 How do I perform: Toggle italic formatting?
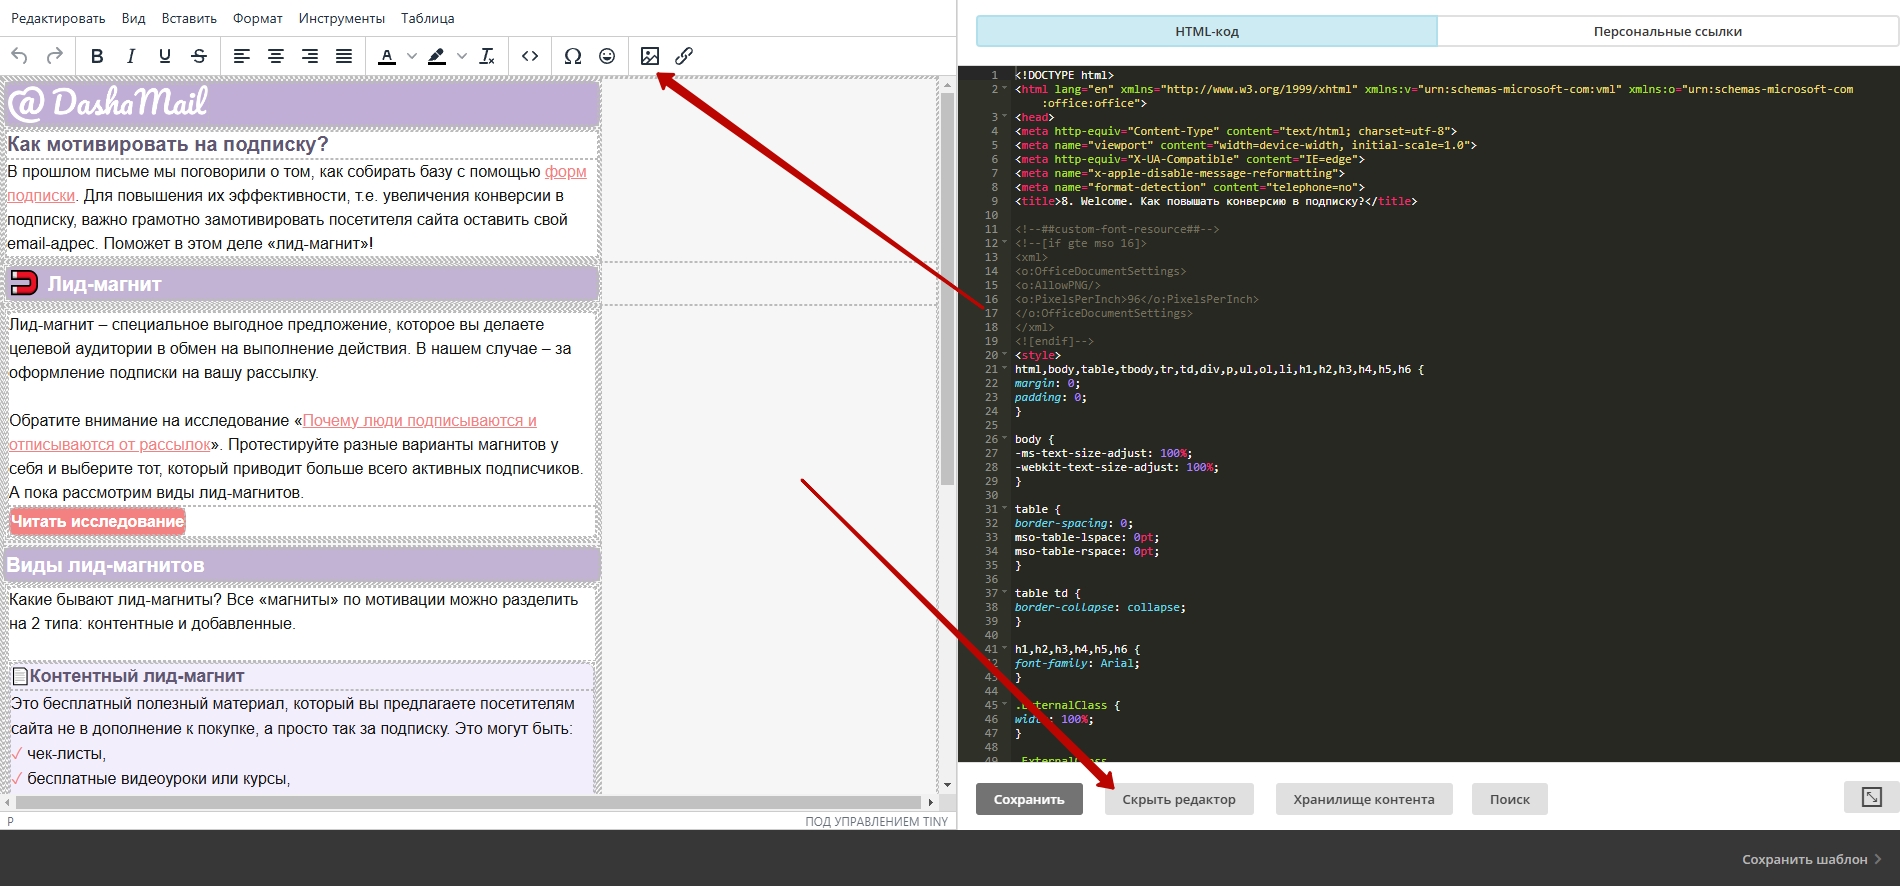pyautogui.click(x=131, y=56)
